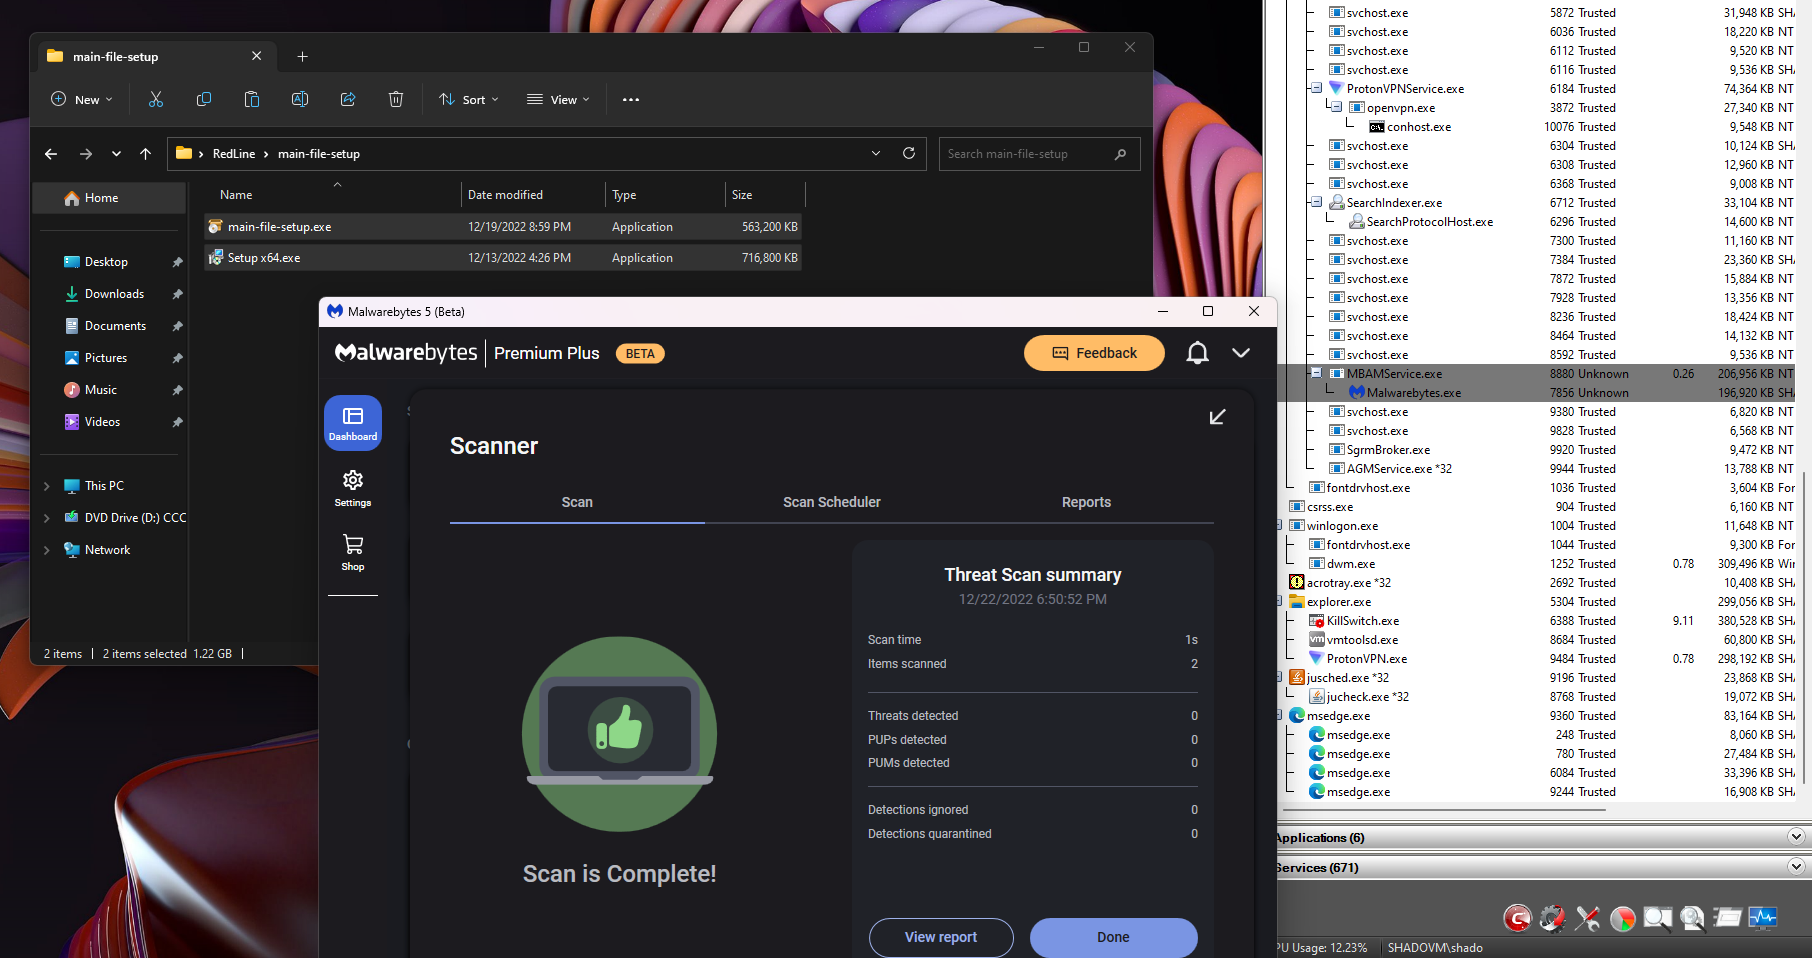Go back in File Explorer navigation
Image resolution: width=1812 pixels, height=958 pixels.
(x=51, y=154)
